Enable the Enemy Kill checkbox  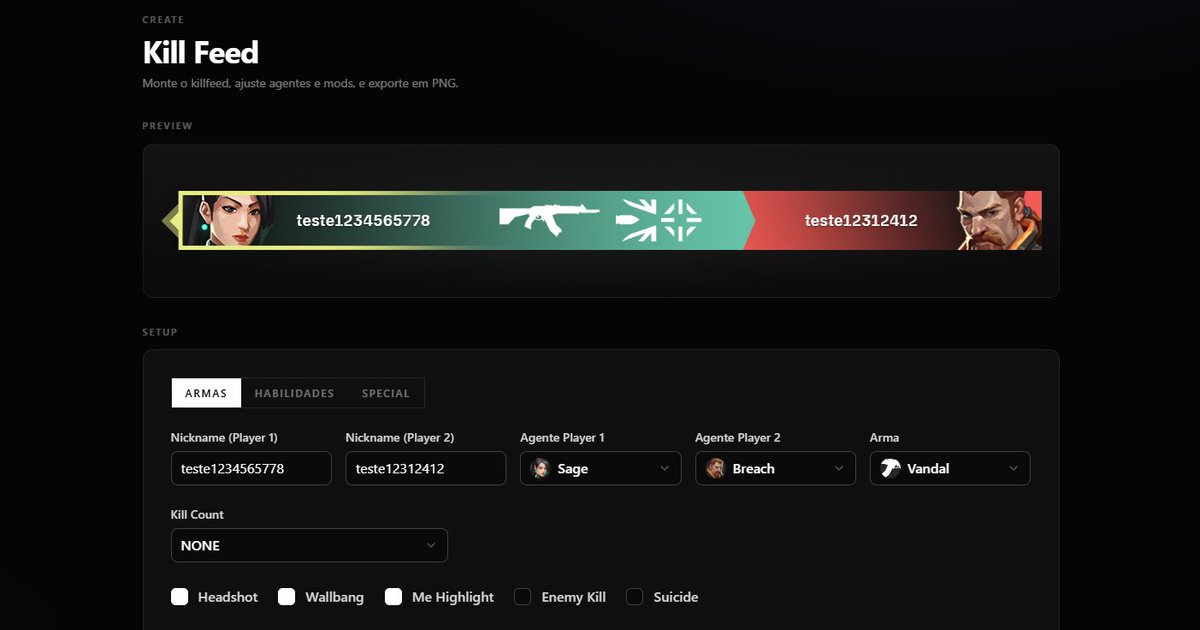point(522,597)
